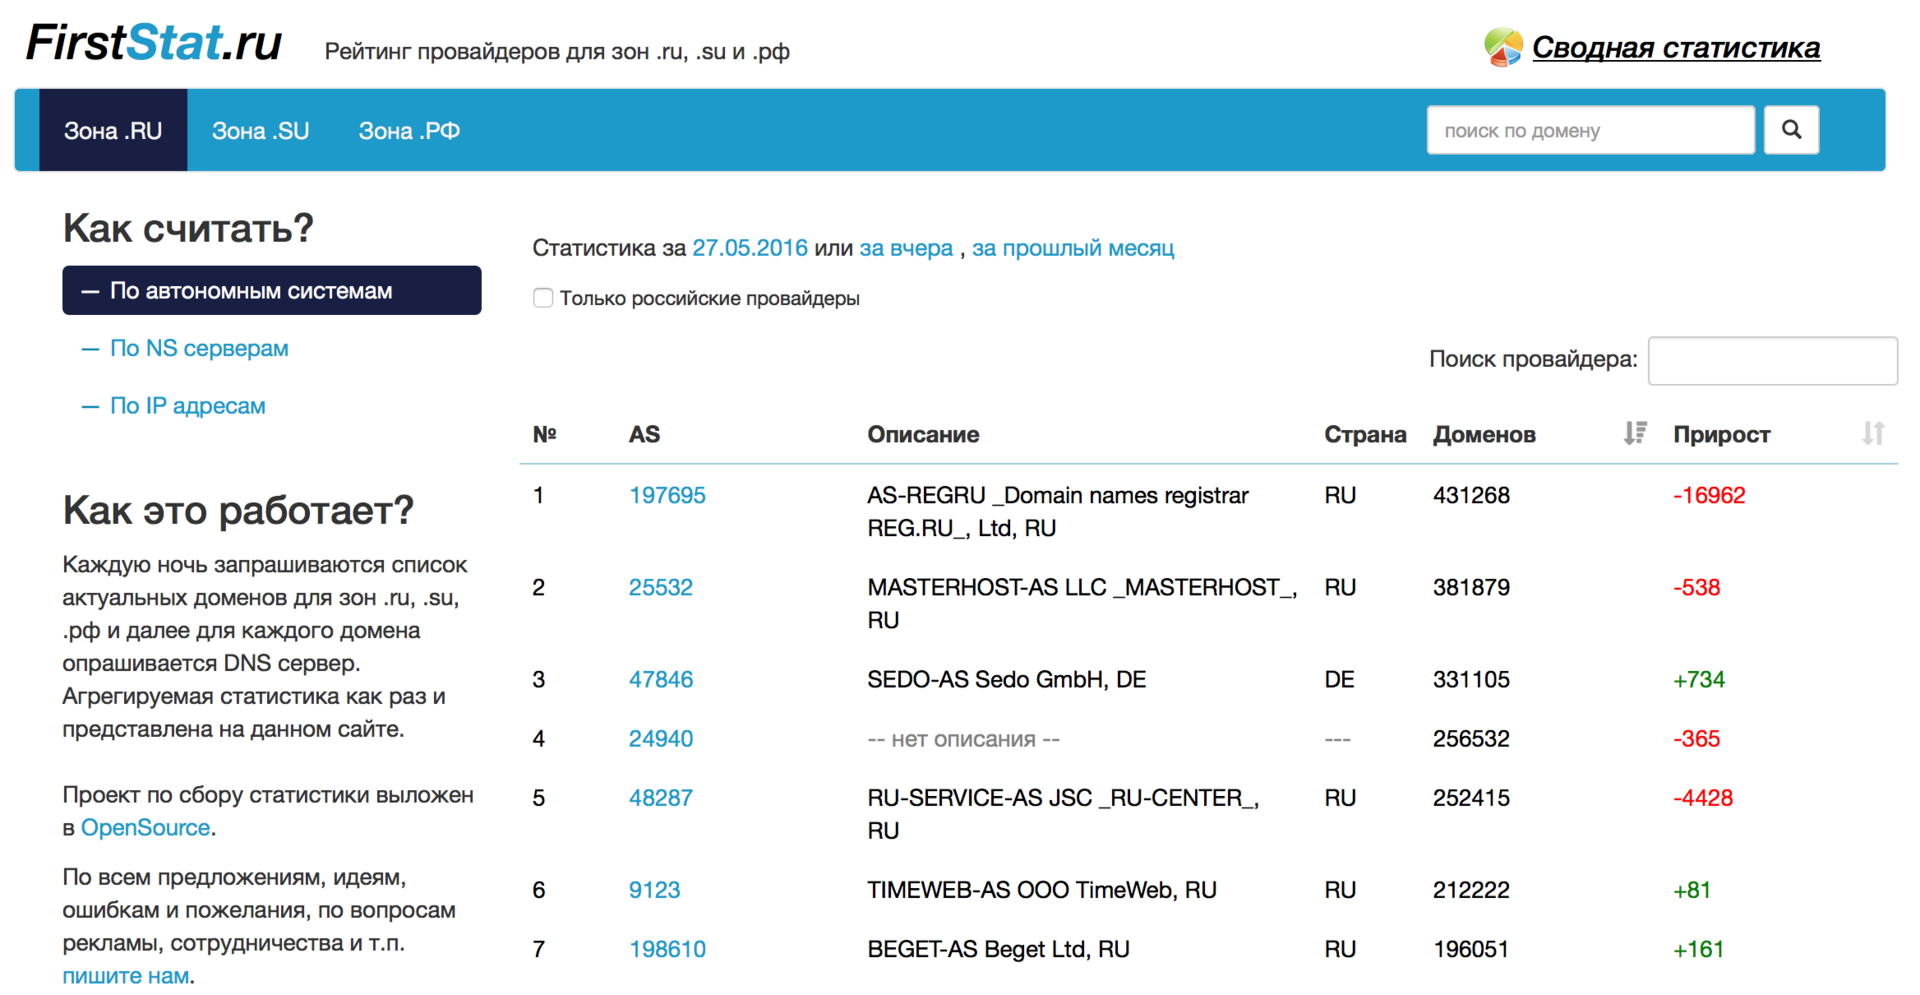Focus the поиск по домену search field
The image size is (1920, 995).
coord(1590,130)
